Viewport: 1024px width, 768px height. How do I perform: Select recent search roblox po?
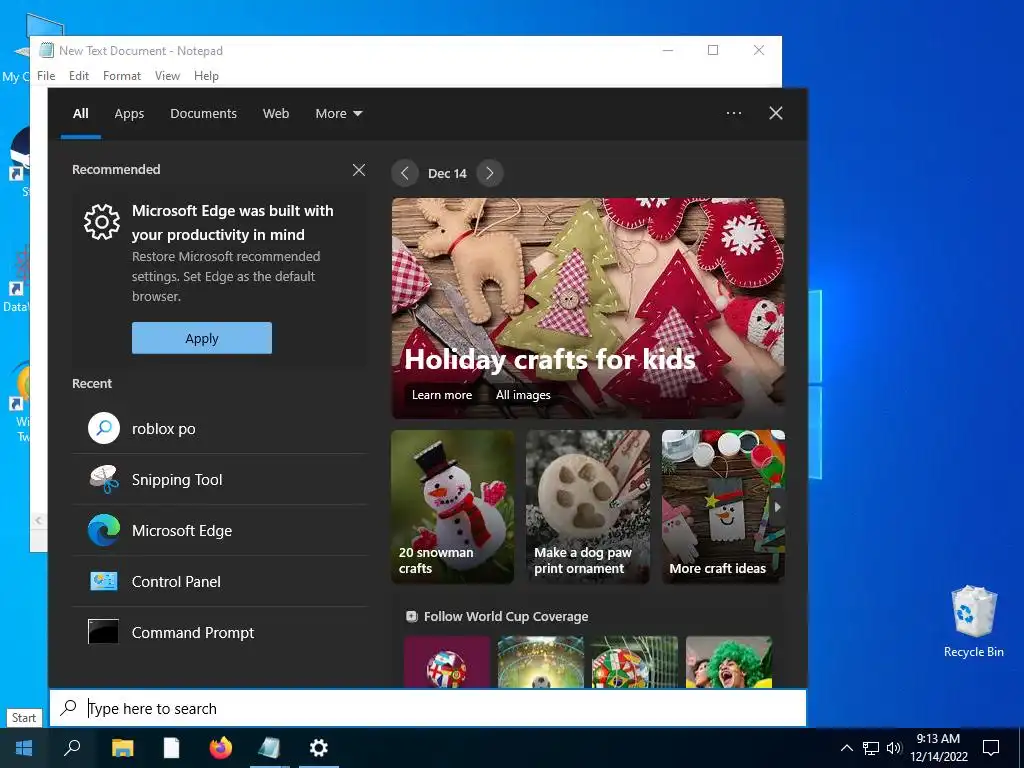pyautogui.click(x=219, y=429)
